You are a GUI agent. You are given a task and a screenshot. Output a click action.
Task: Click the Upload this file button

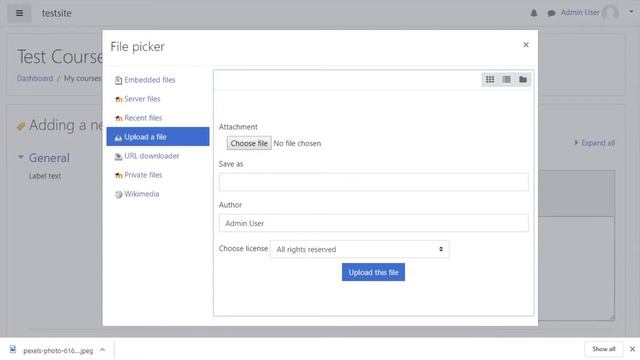pyautogui.click(x=373, y=272)
